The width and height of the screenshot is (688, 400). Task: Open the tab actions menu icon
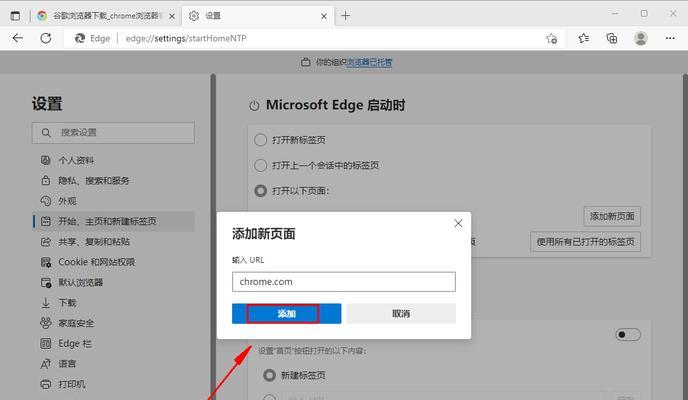tap(15, 16)
